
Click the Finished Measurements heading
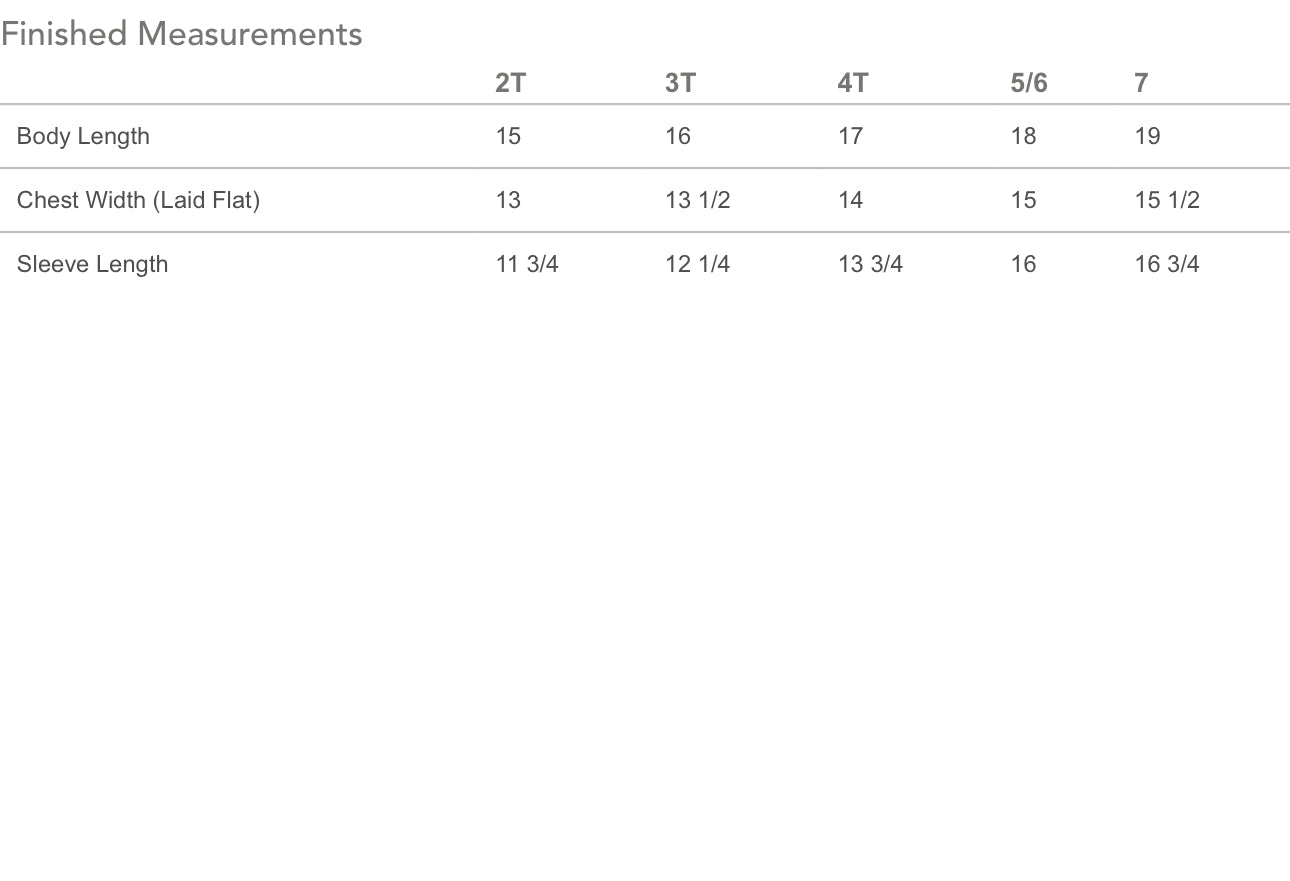point(181,34)
